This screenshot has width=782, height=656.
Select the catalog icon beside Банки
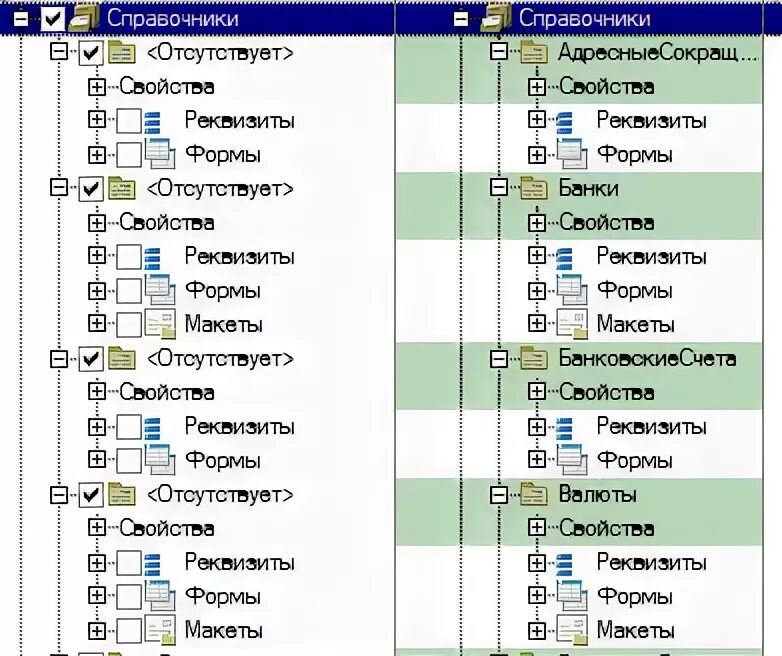point(534,188)
